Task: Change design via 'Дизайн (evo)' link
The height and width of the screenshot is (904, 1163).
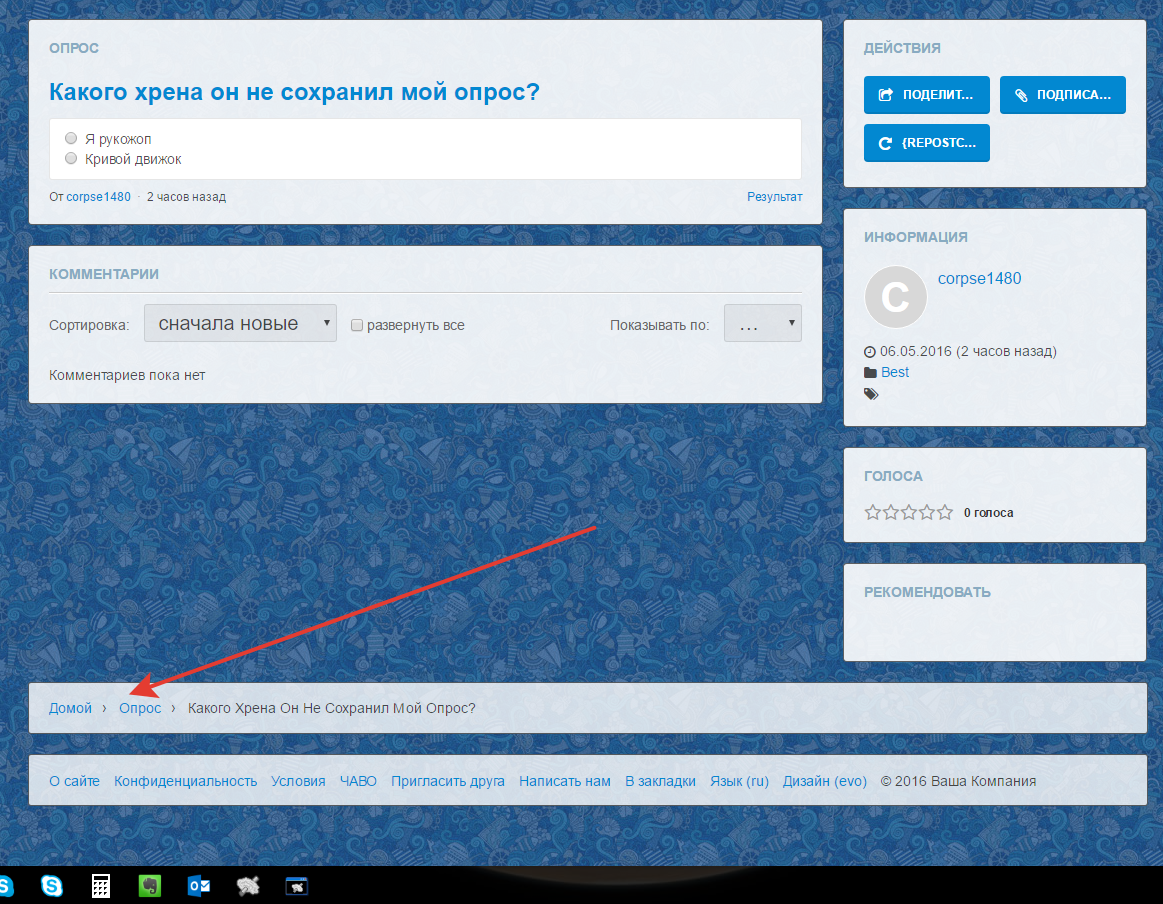Action: coord(825,781)
